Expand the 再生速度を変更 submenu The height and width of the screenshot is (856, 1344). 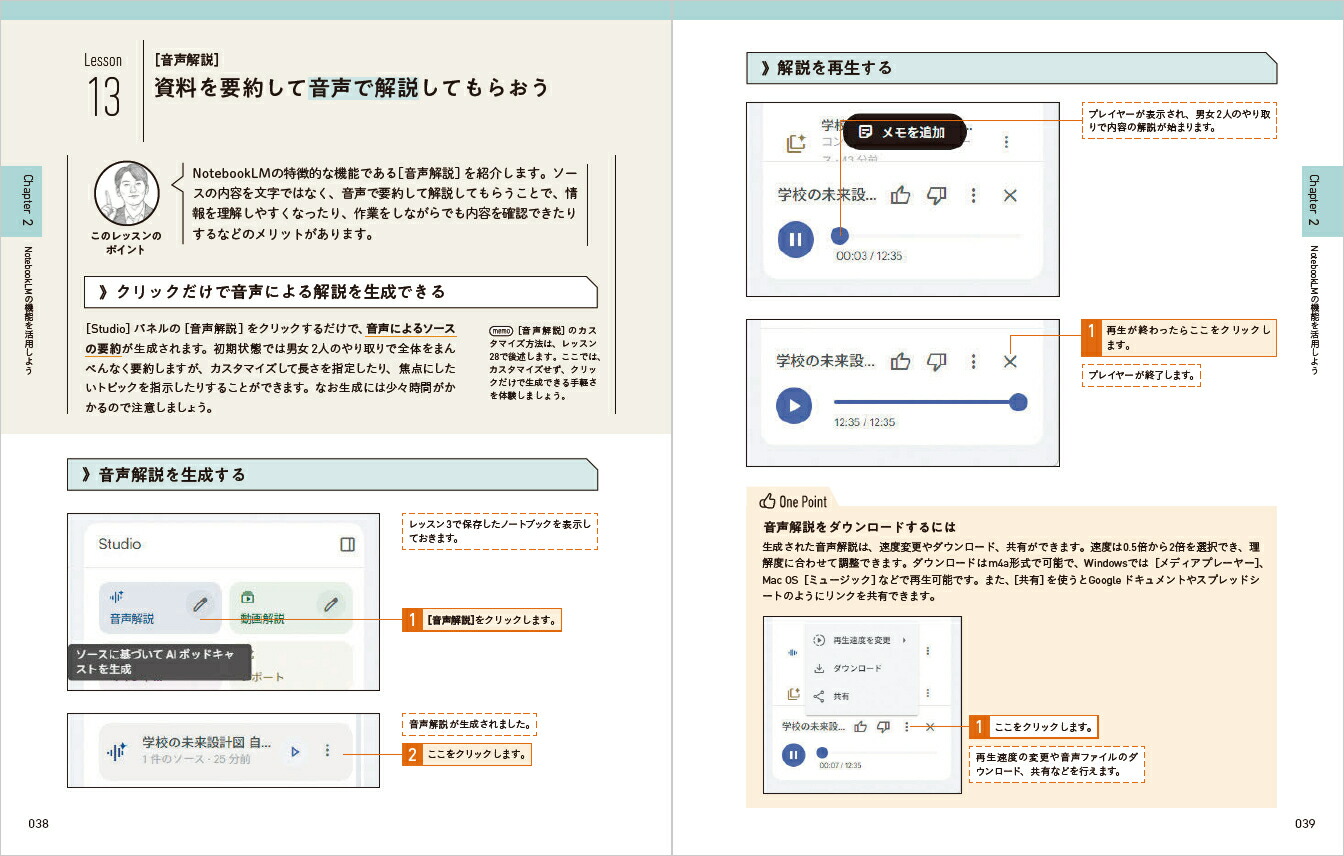tap(862, 640)
